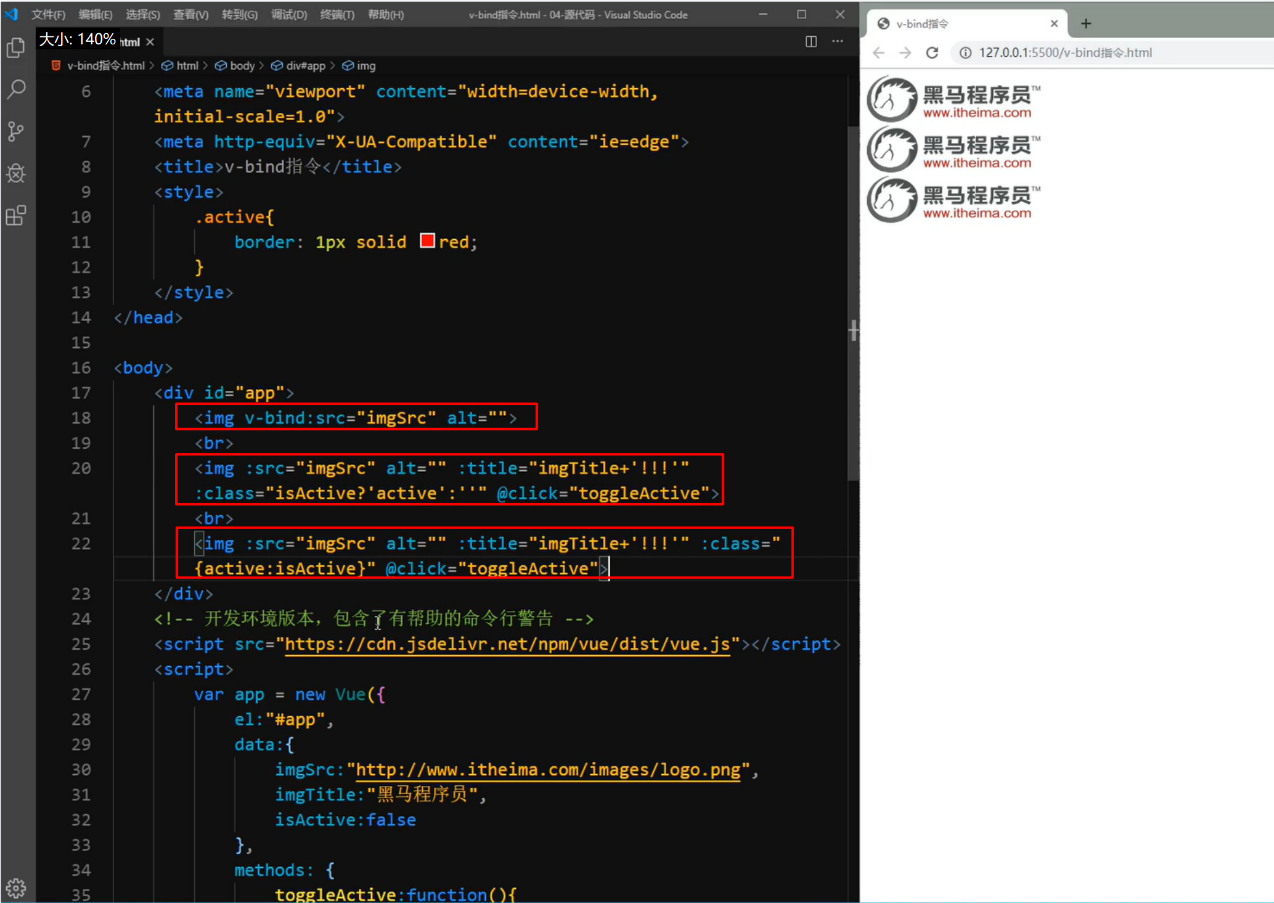The height and width of the screenshot is (903, 1274).
Task: Follow the vue.js CDN link in the code
Action: tap(508, 644)
